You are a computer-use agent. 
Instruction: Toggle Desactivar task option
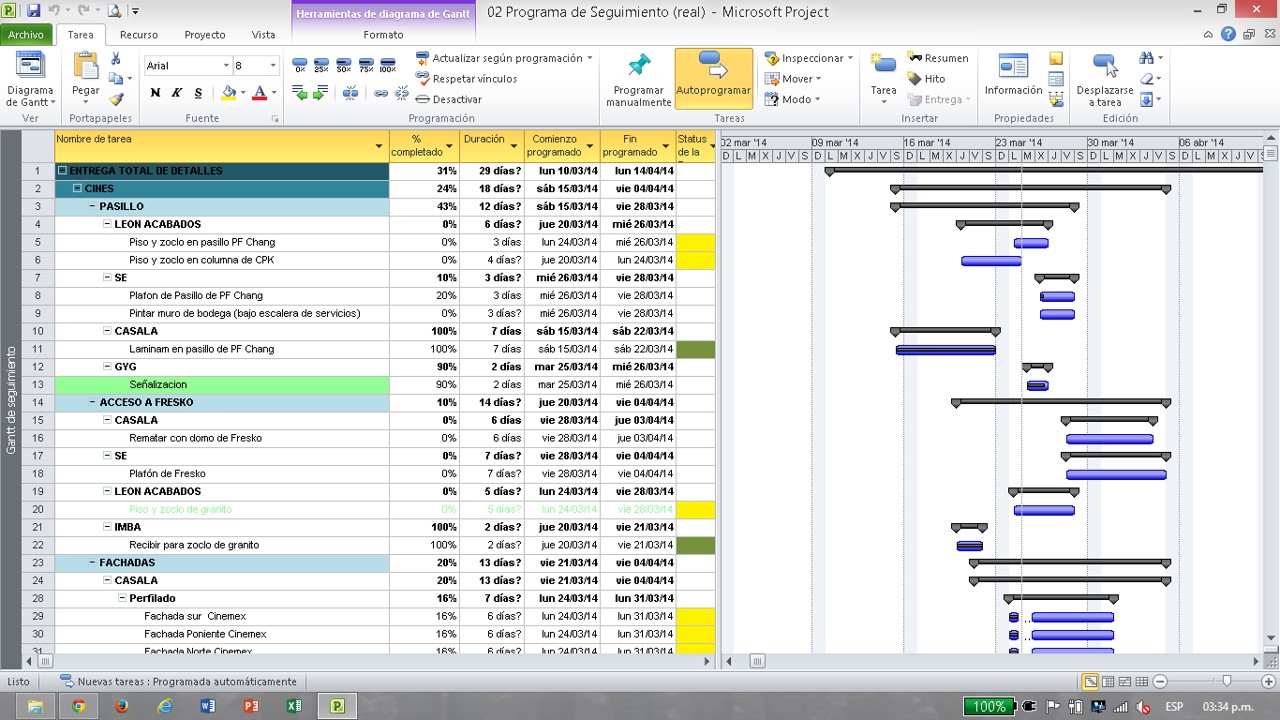[x=448, y=100]
